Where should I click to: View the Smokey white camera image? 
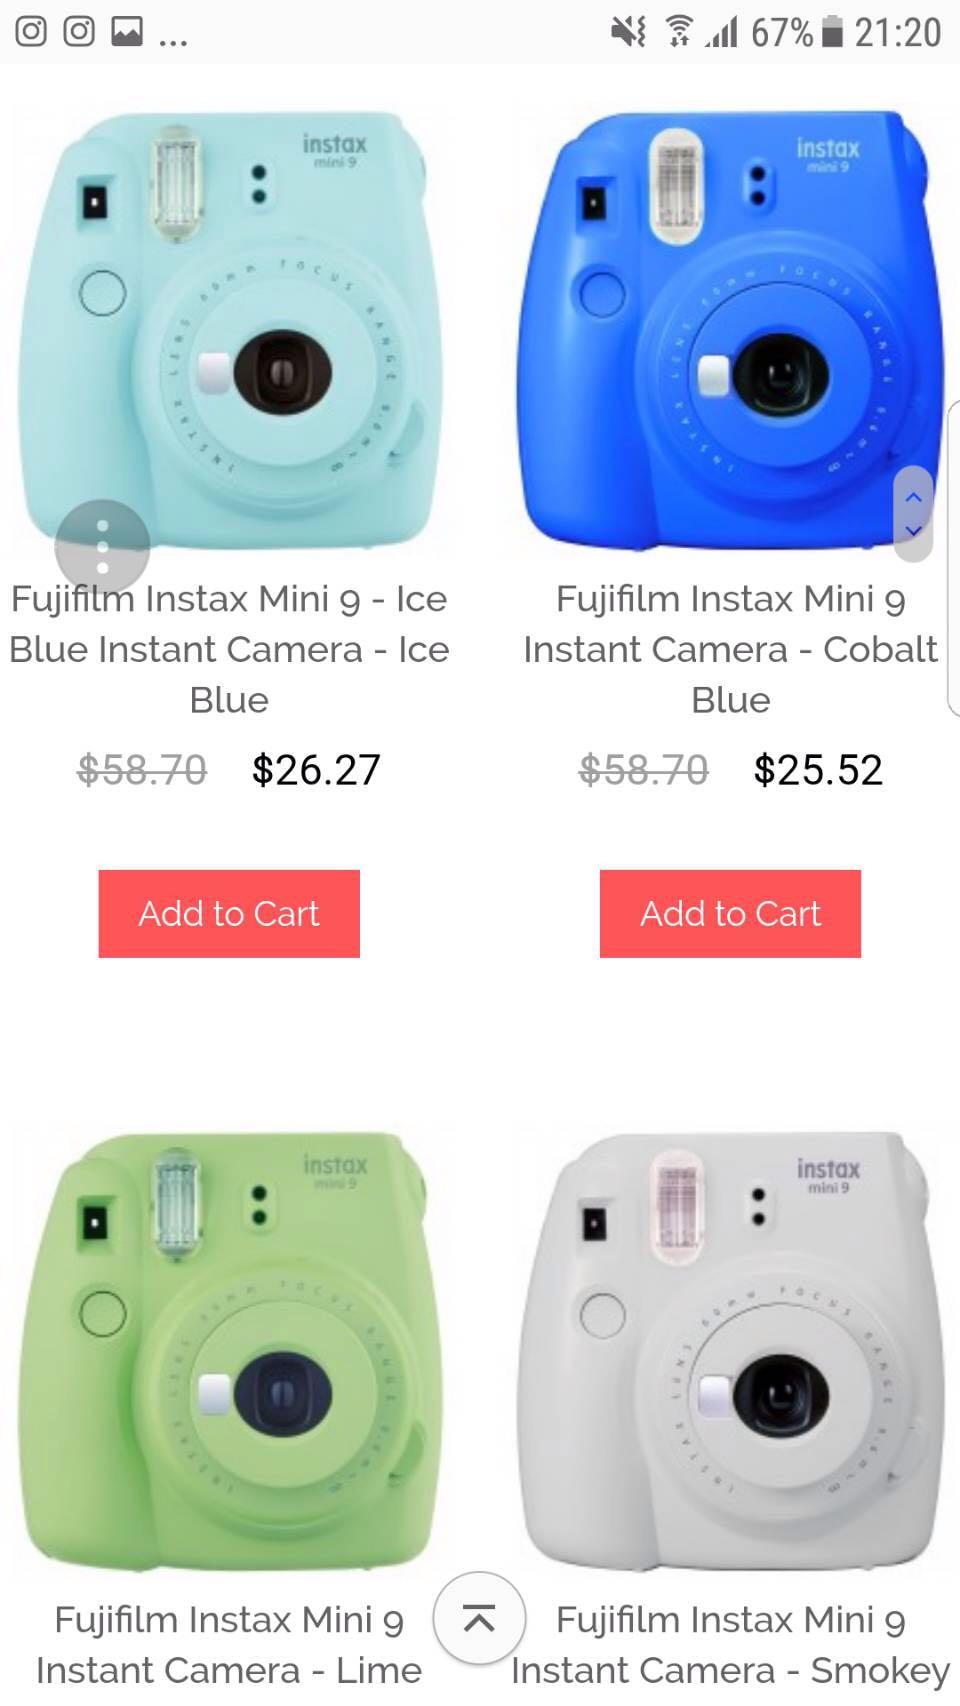click(x=730, y=1352)
